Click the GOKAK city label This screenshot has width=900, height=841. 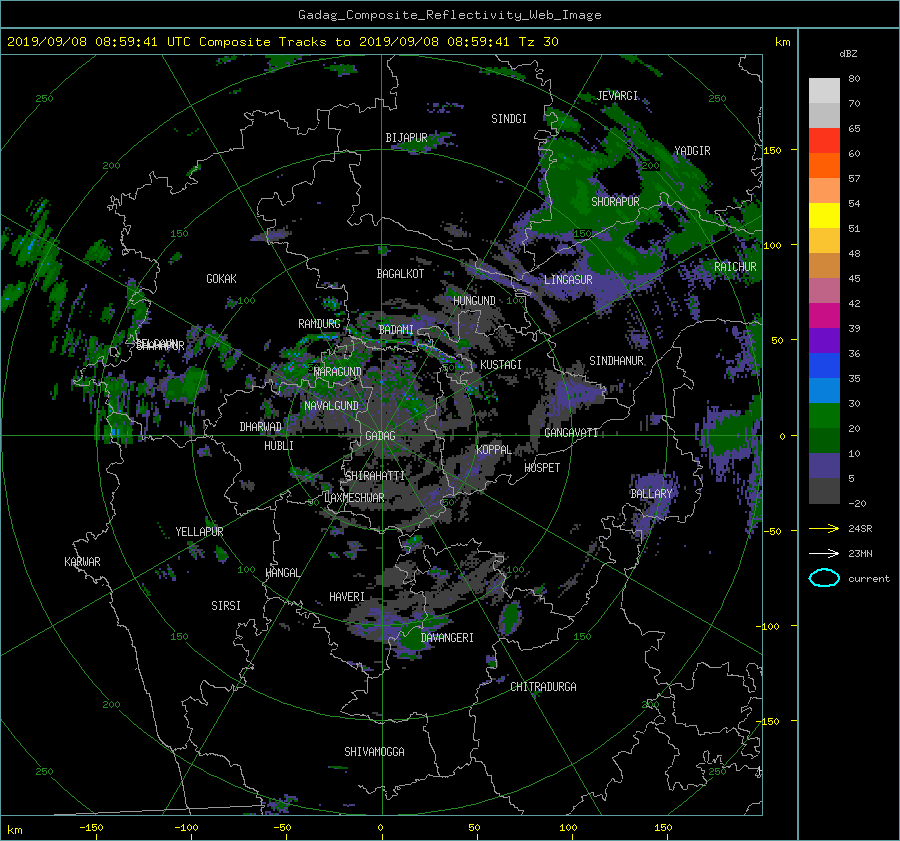pyautogui.click(x=221, y=278)
